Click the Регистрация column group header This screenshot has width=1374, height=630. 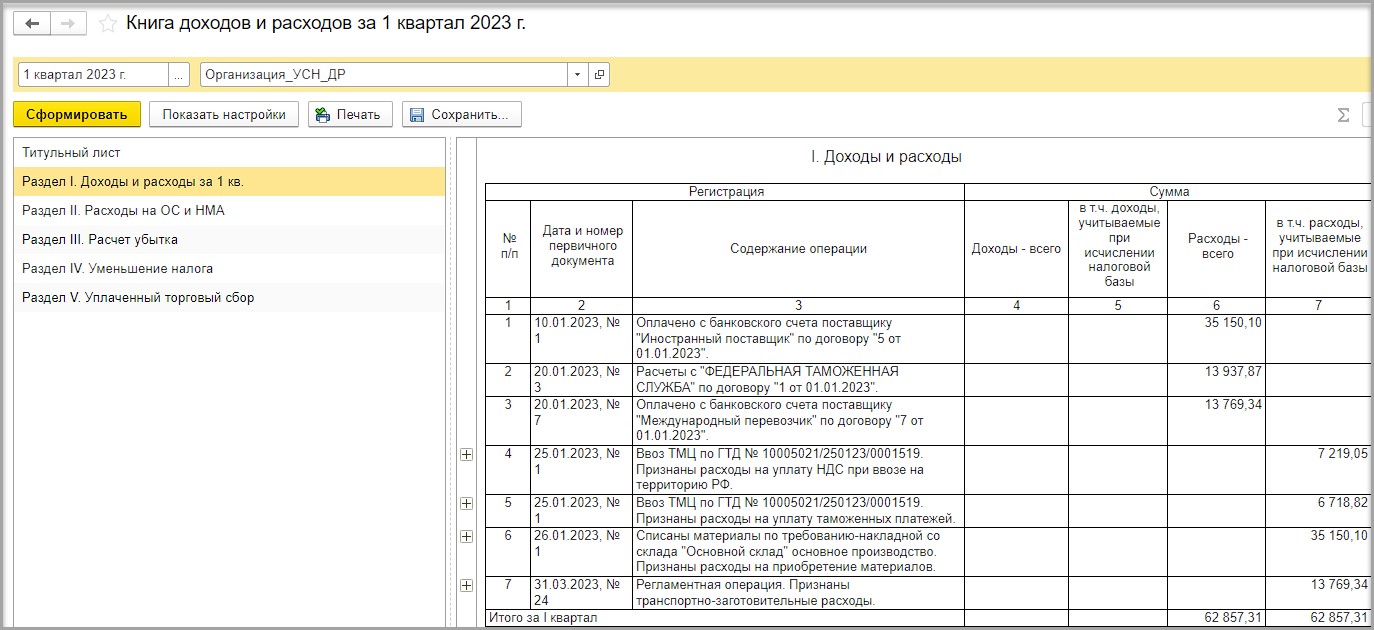(x=726, y=192)
